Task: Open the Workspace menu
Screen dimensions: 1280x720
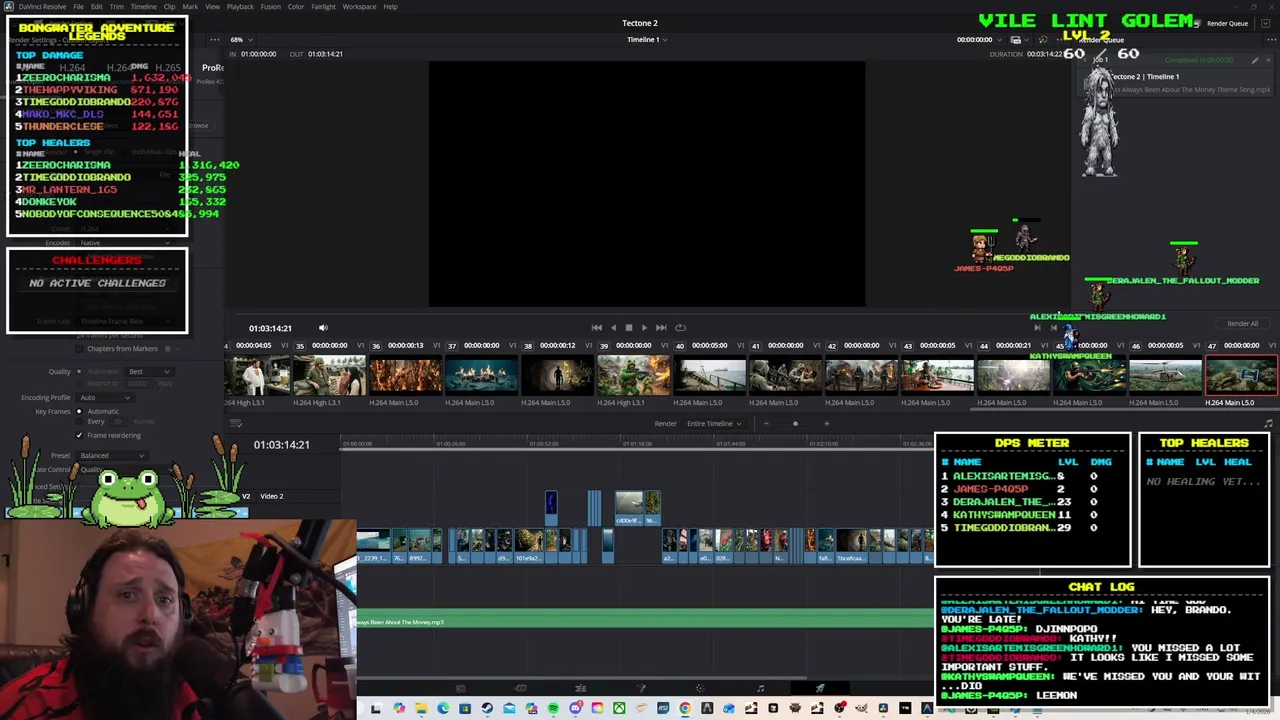Action: pos(359,6)
